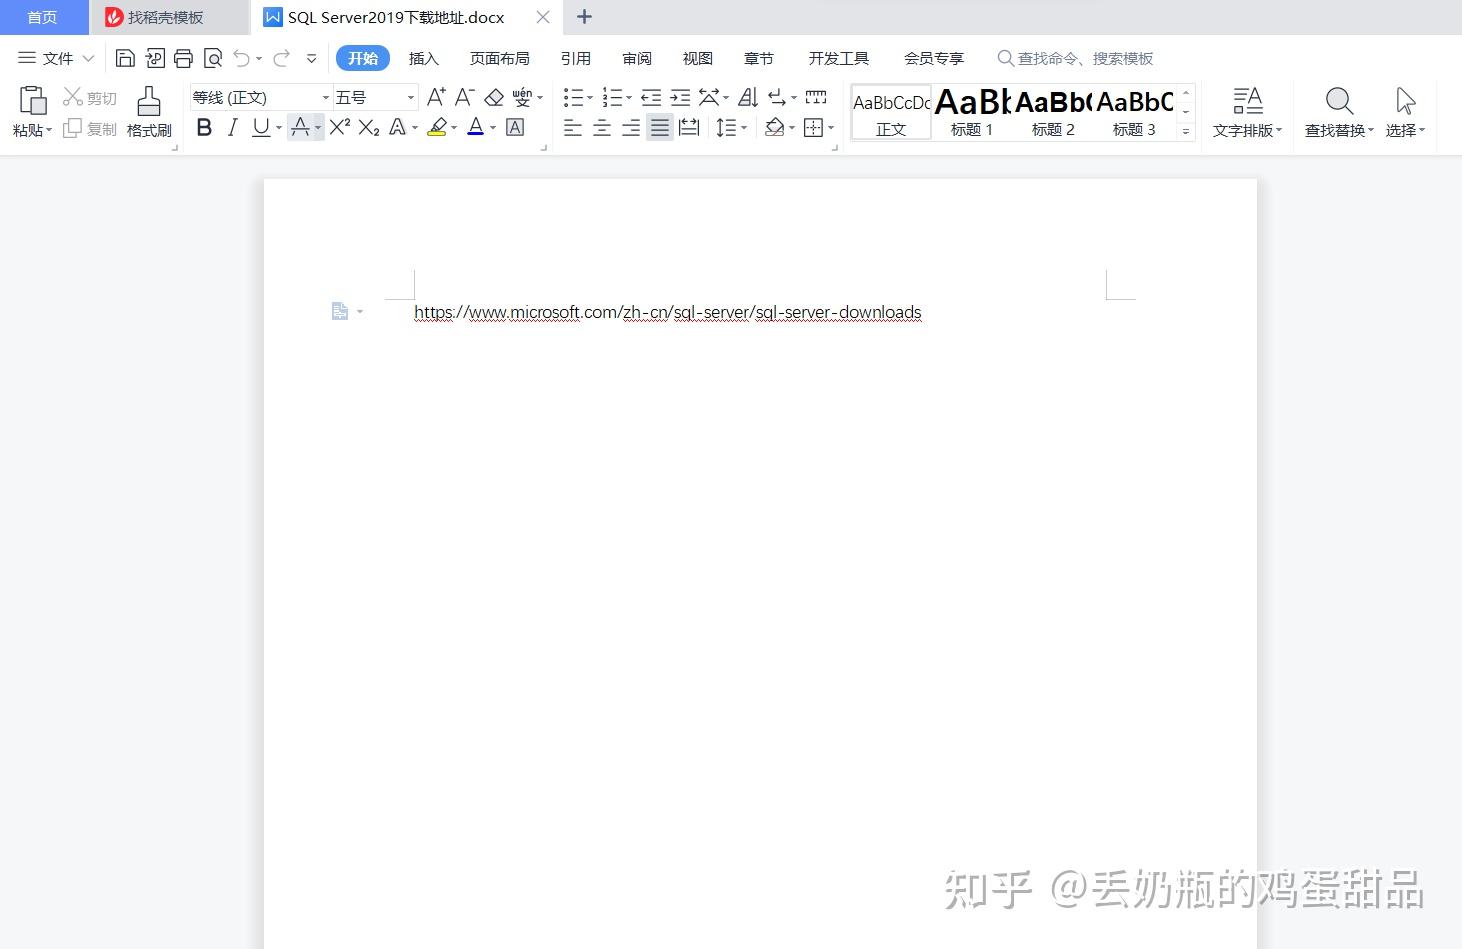Expand the font color dropdown arrow

point(493,128)
